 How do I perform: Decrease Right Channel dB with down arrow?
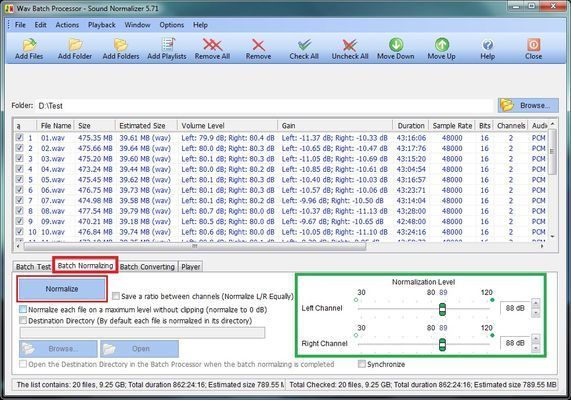coord(535,348)
